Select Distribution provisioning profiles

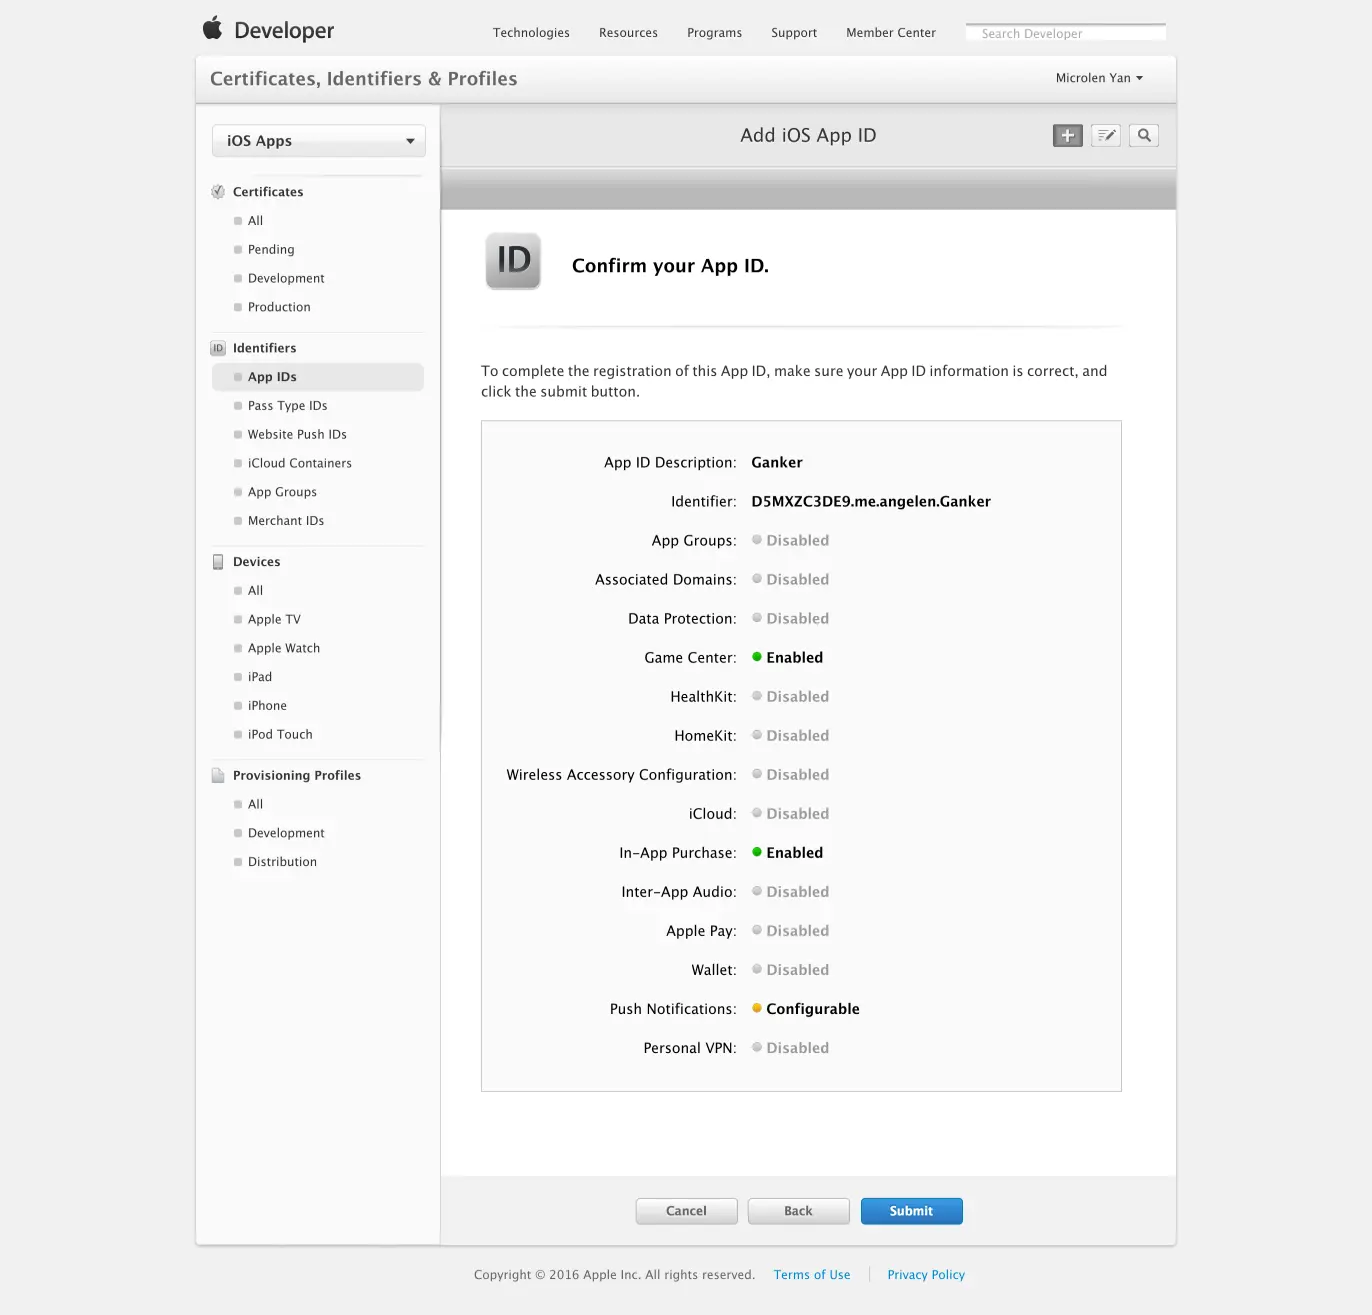click(x=282, y=862)
